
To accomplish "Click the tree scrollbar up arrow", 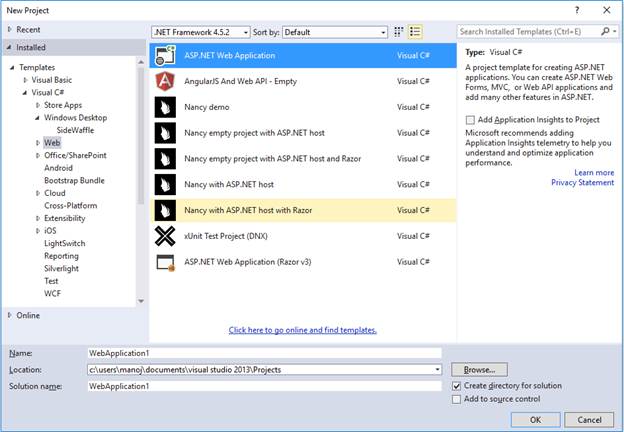I will point(140,62).
